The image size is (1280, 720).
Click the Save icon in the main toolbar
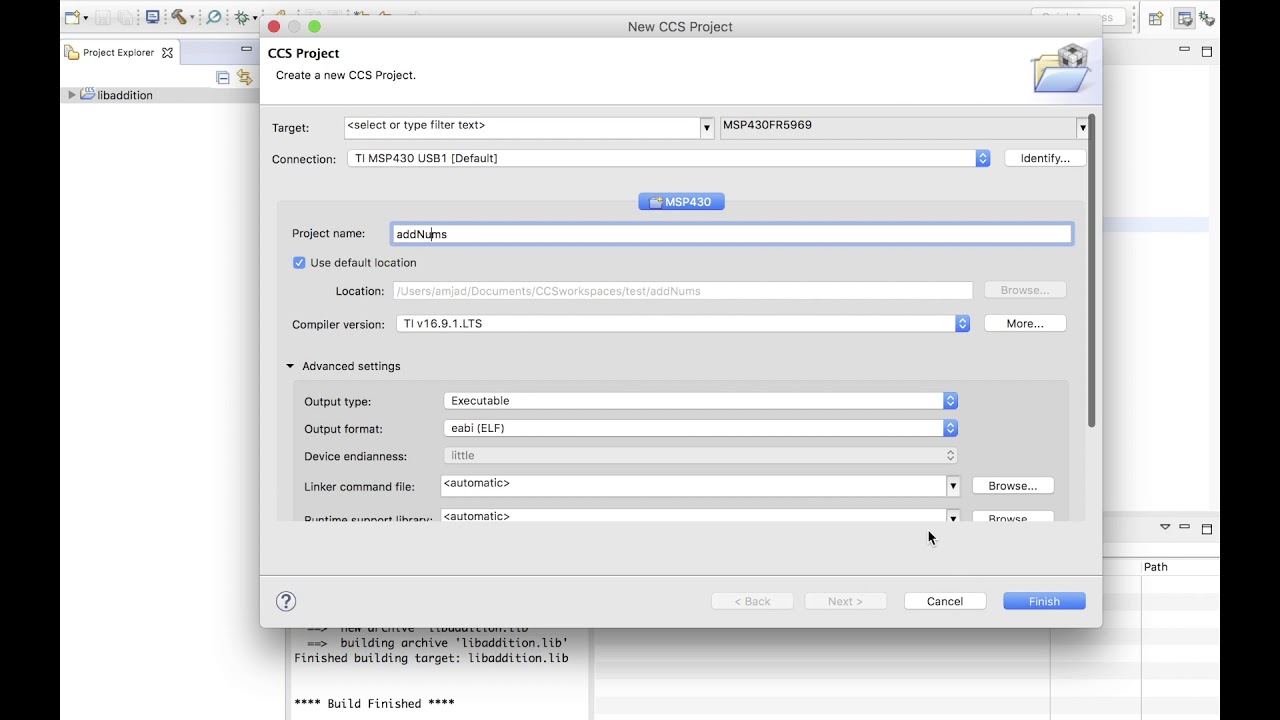coord(103,17)
